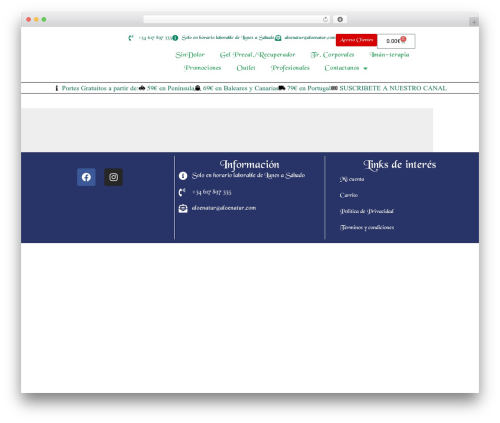Image resolution: width=500 pixels, height=423 pixels.
Task: Open Carrito footer link
Action: tap(349, 195)
